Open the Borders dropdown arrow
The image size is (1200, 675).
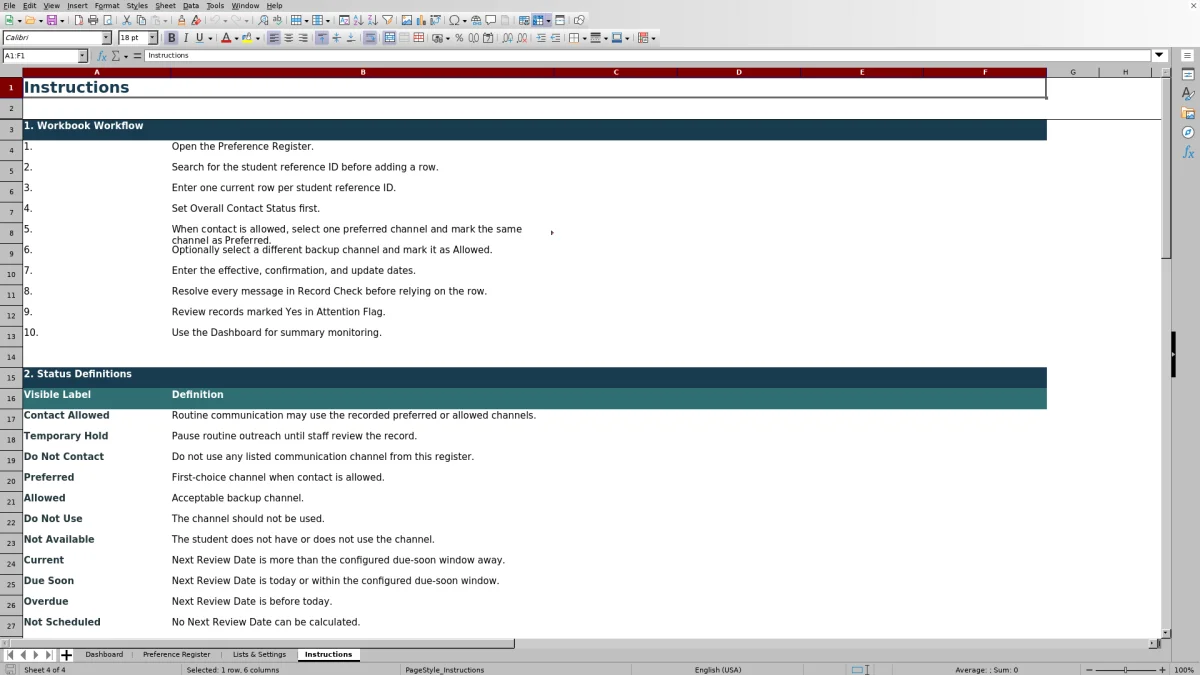(584, 38)
